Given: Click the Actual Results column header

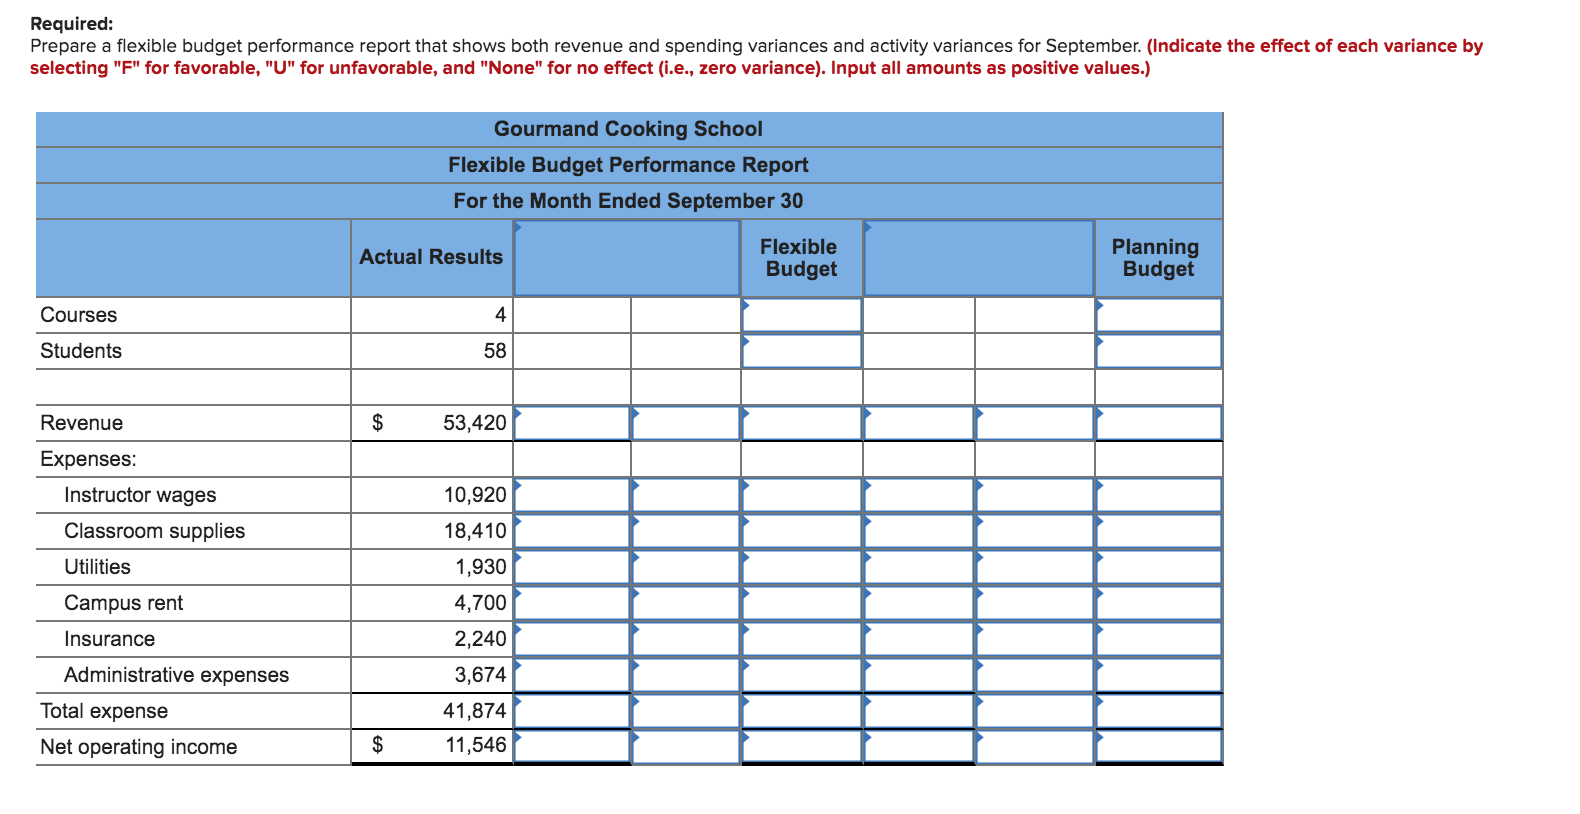Looking at the screenshot, I should point(431,258).
